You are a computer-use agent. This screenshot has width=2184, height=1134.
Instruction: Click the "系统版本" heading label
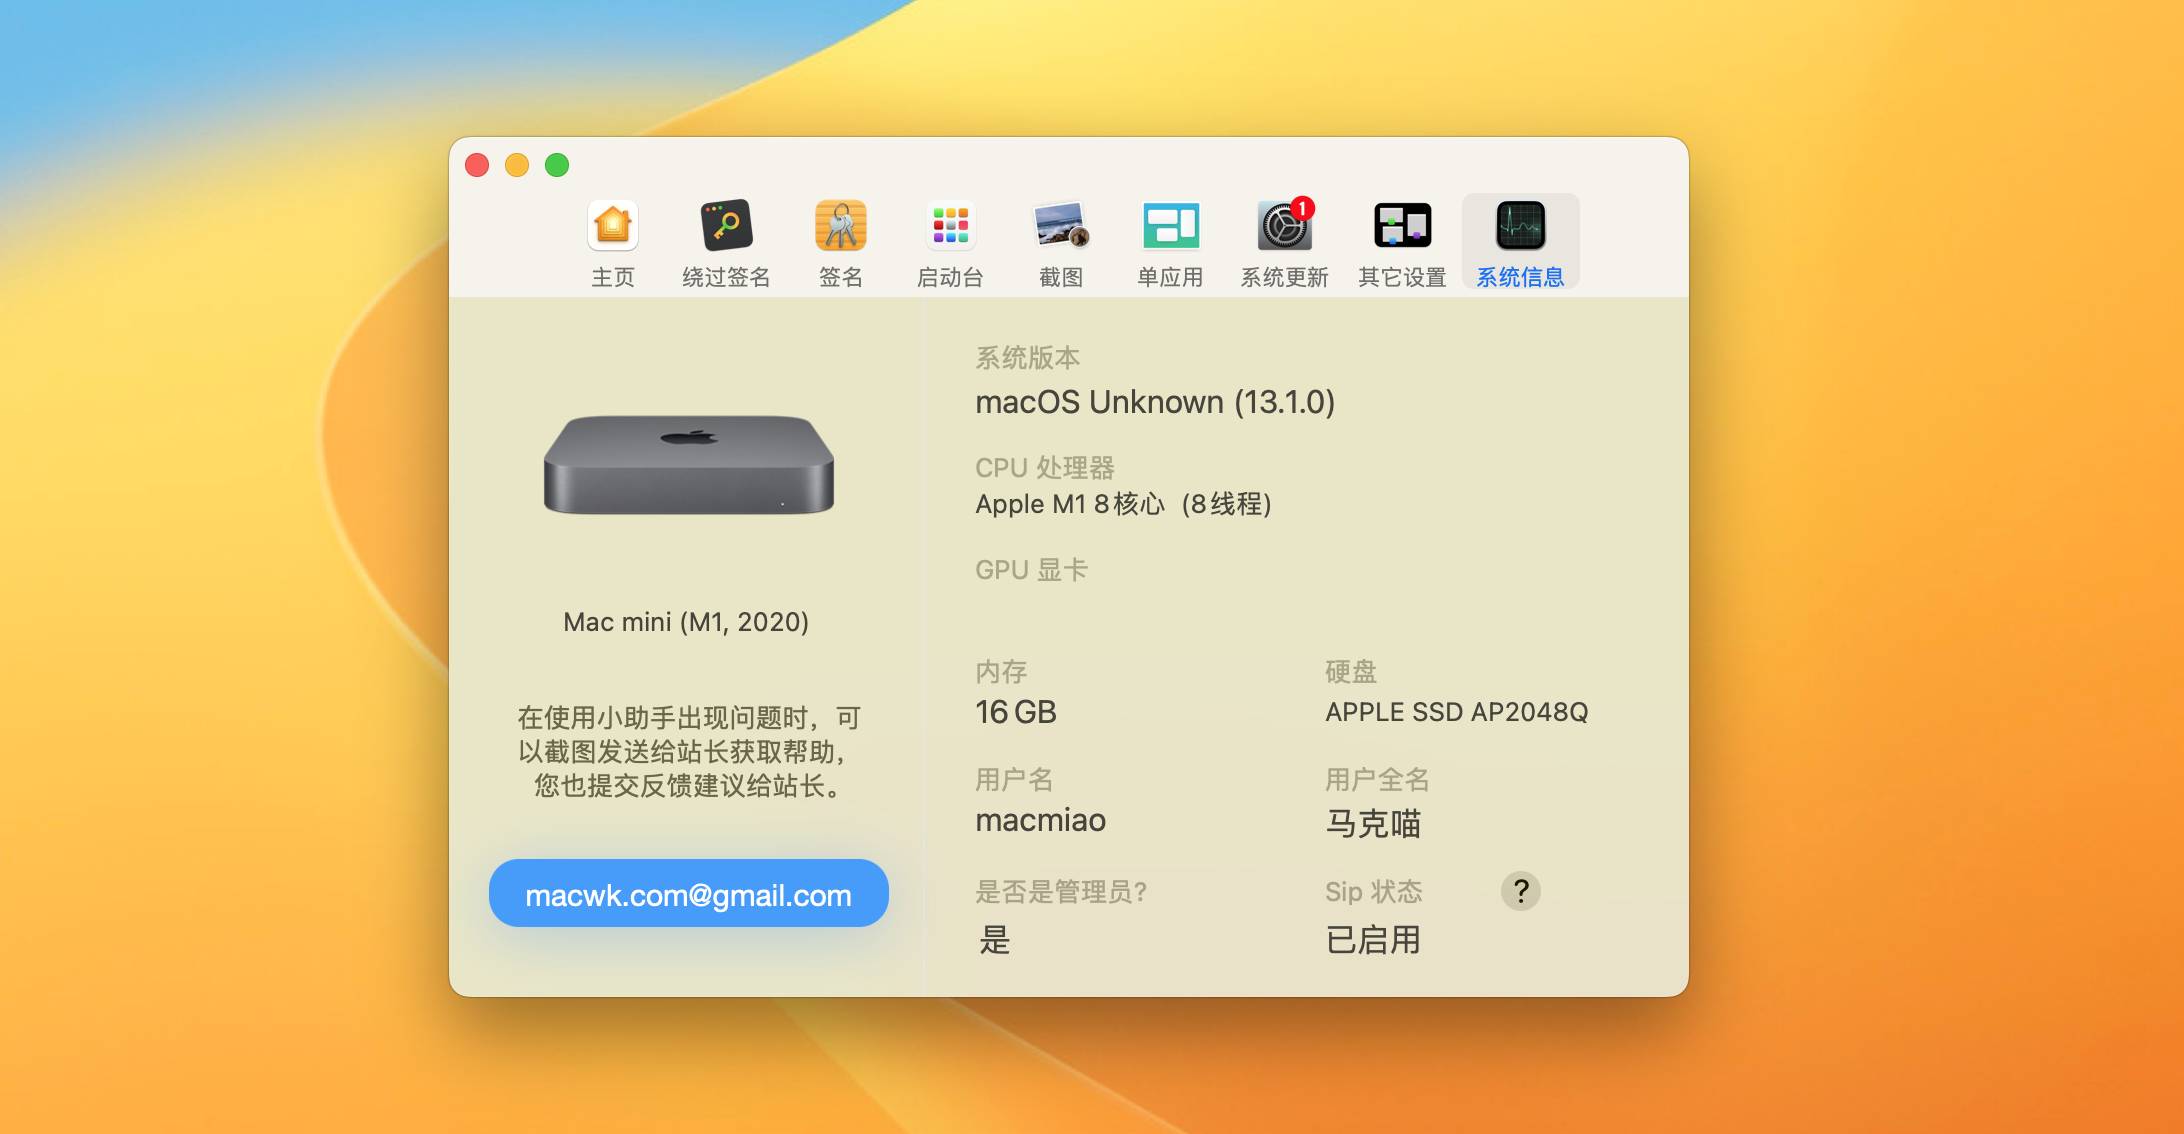click(1027, 357)
